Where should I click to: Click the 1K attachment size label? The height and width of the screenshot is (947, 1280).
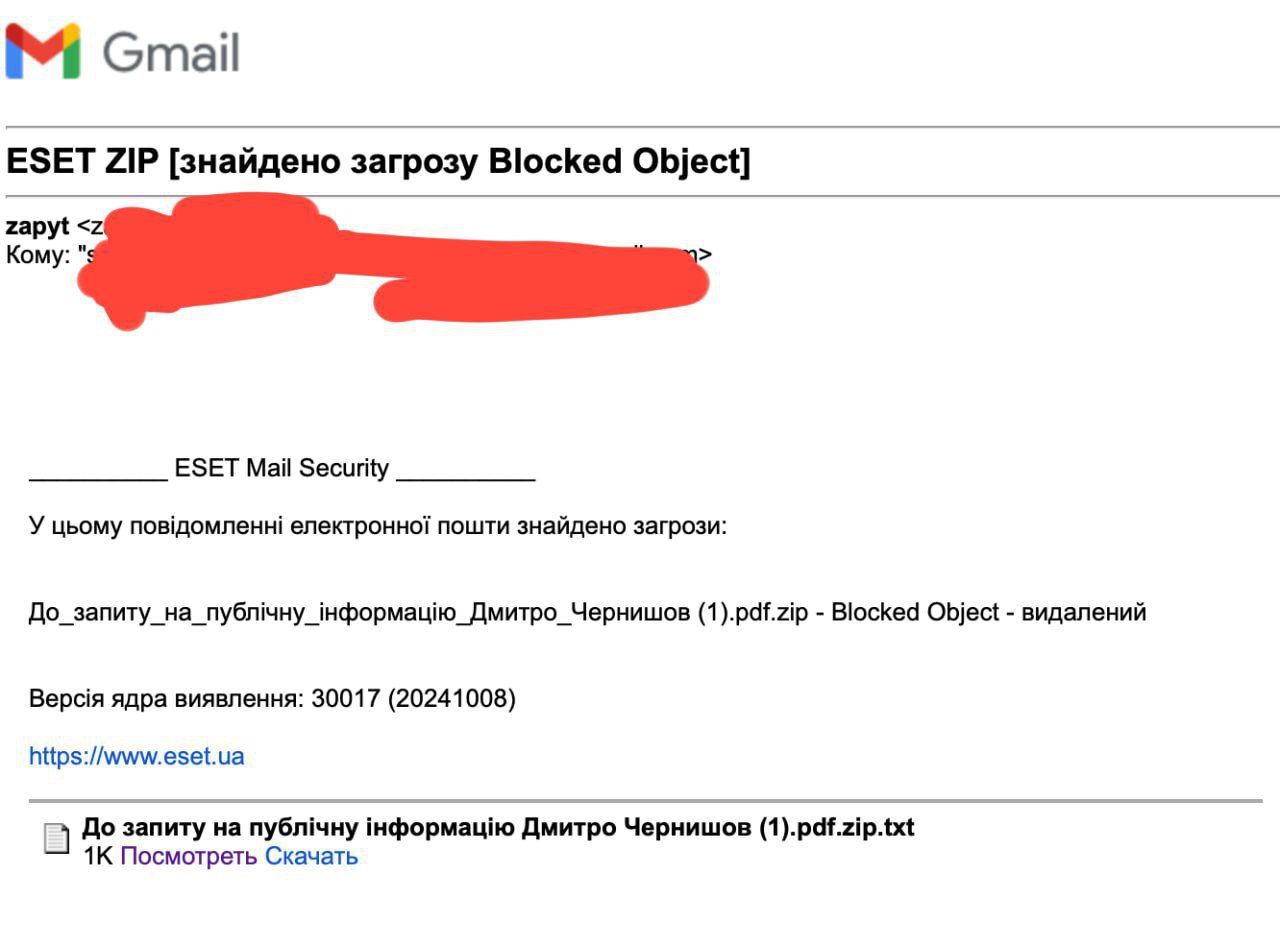click(x=98, y=857)
